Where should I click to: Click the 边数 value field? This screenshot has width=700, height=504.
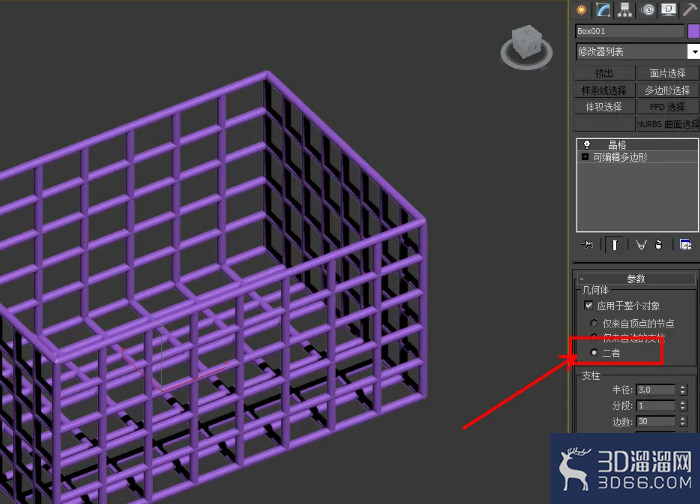[x=656, y=421]
